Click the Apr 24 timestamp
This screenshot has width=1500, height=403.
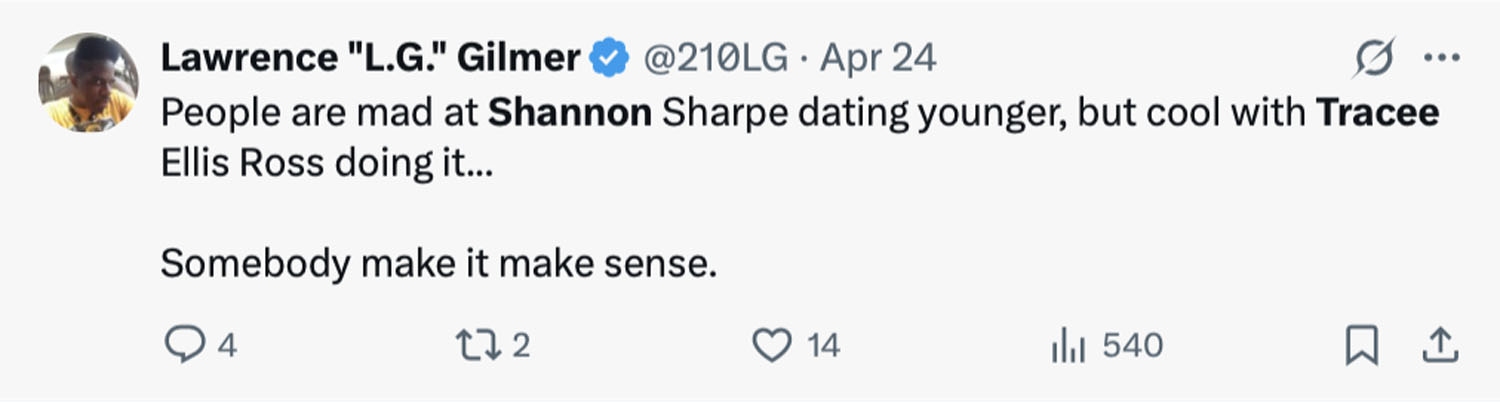click(878, 60)
